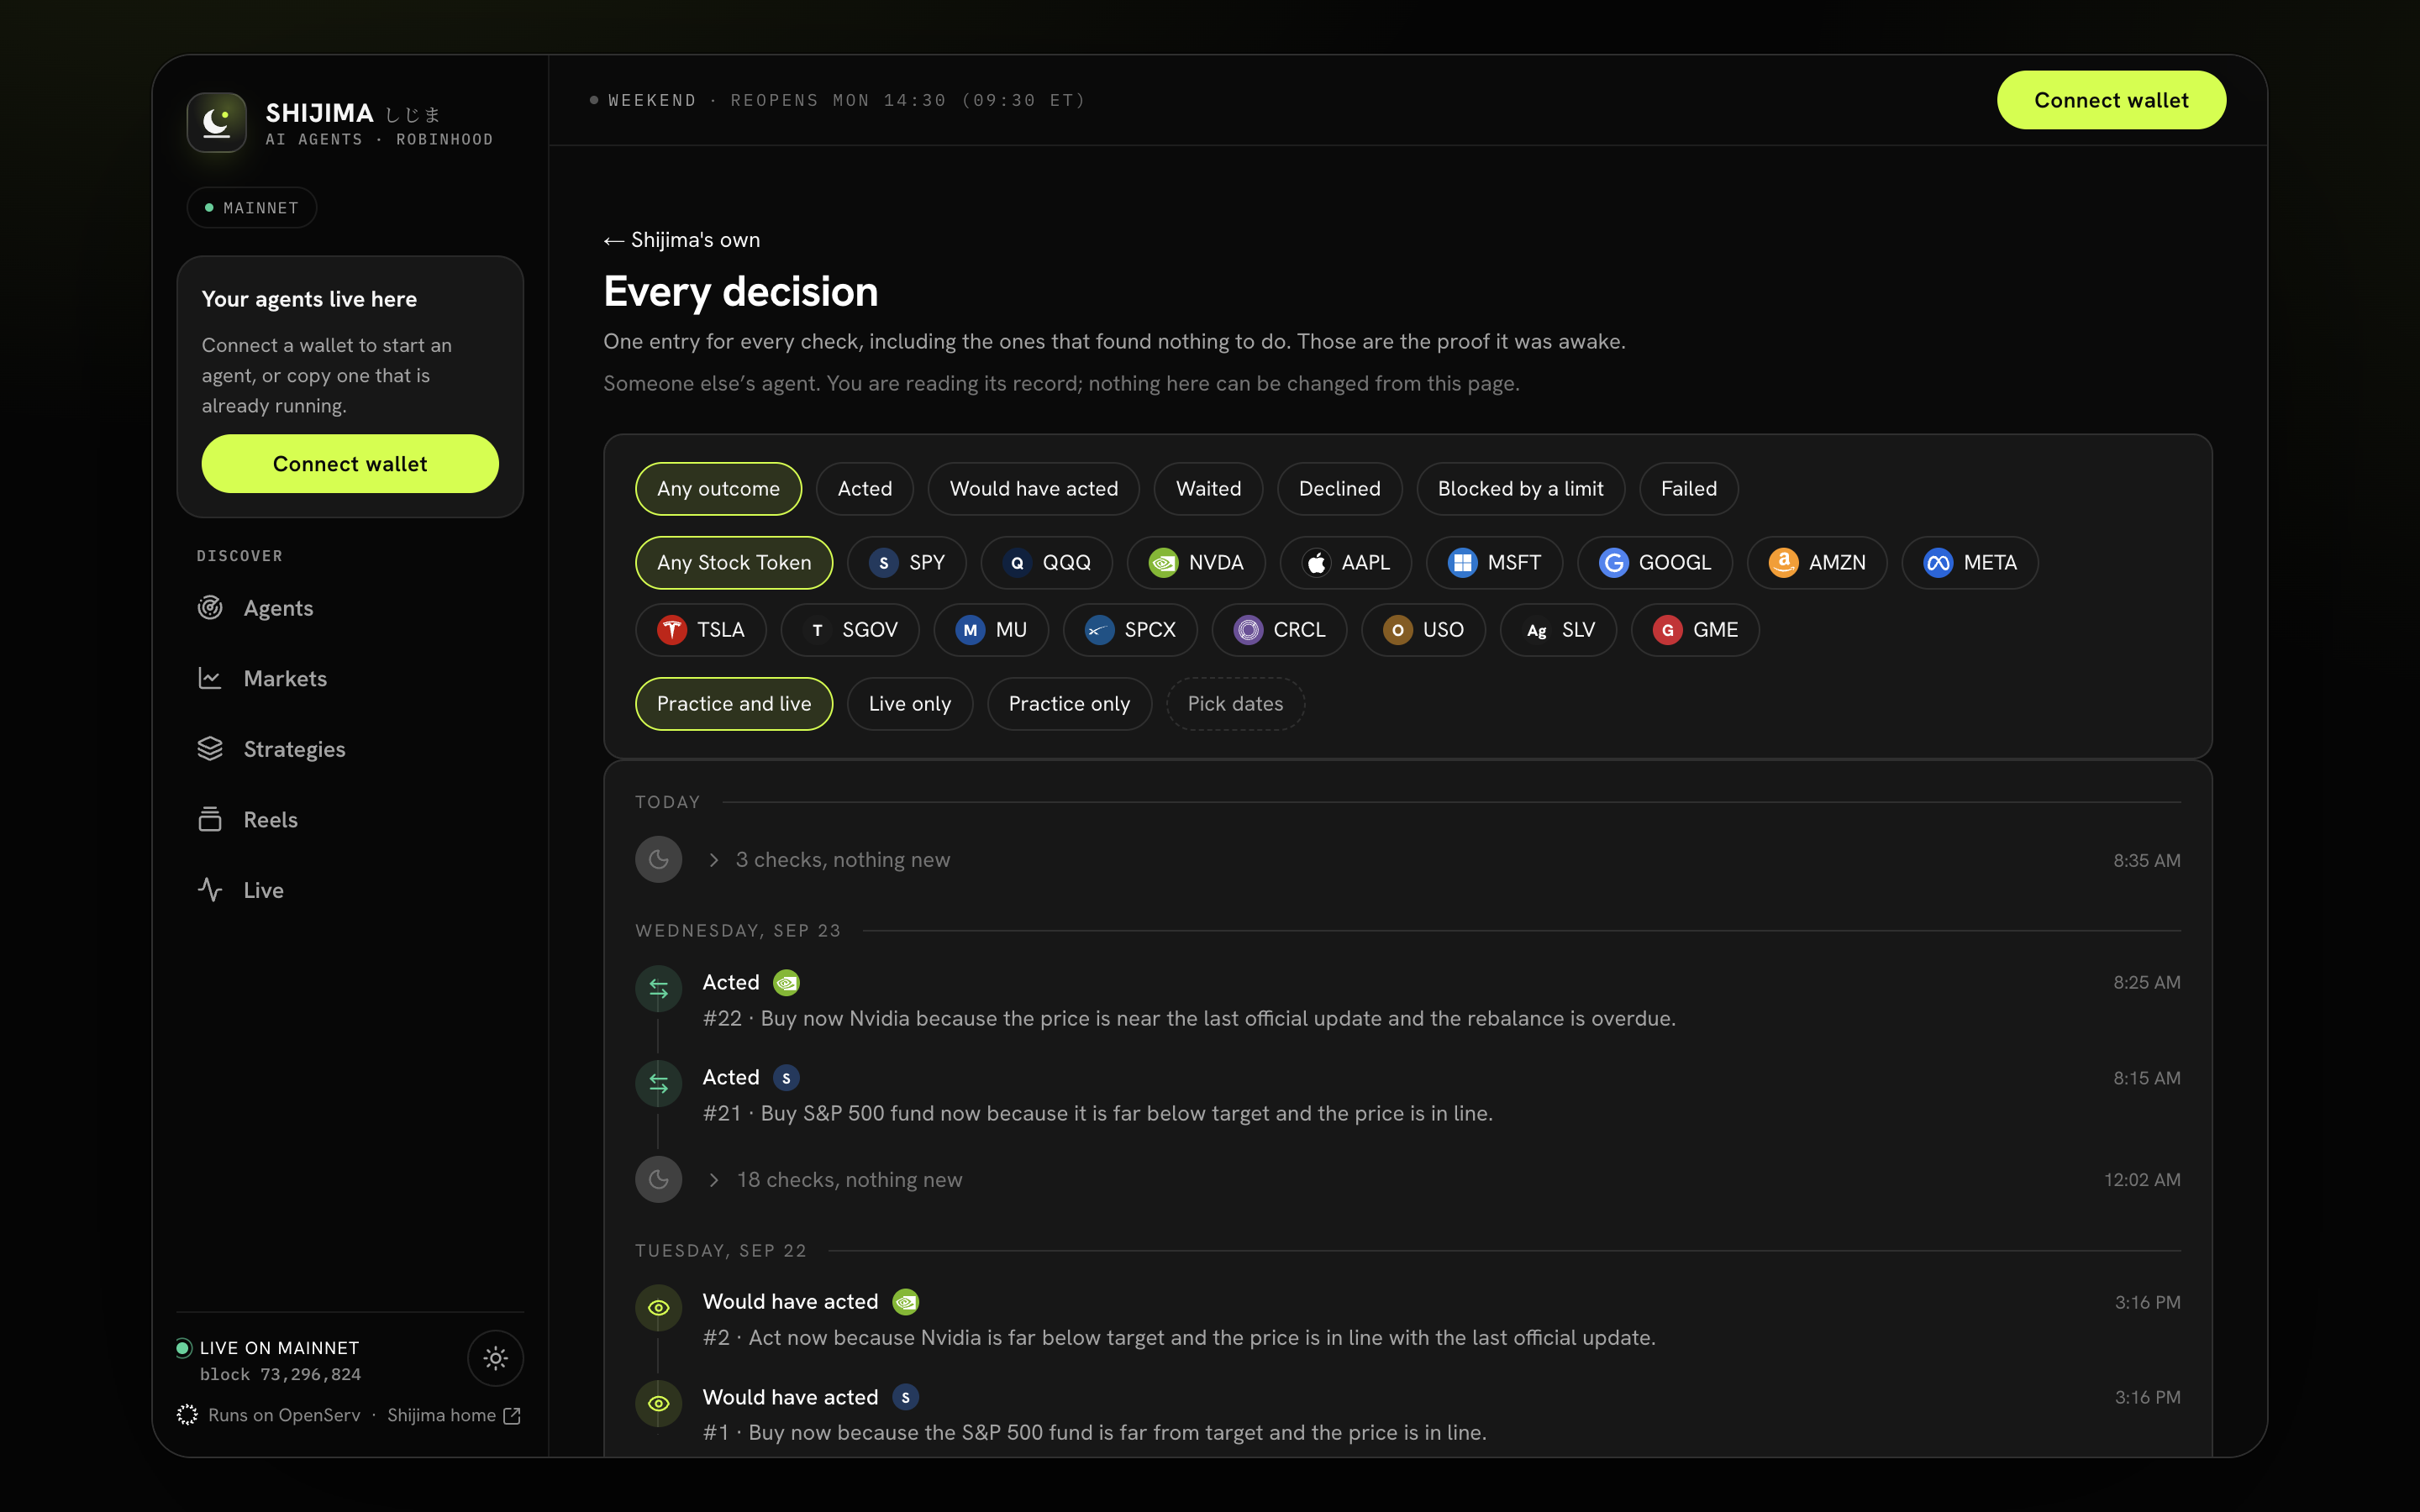Filter outcomes to Would have acted

click(1034, 489)
